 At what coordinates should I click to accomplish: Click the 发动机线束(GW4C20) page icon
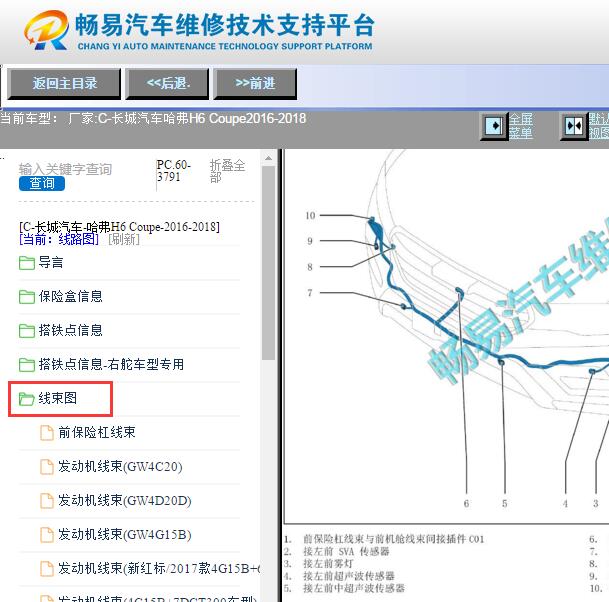[47, 467]
